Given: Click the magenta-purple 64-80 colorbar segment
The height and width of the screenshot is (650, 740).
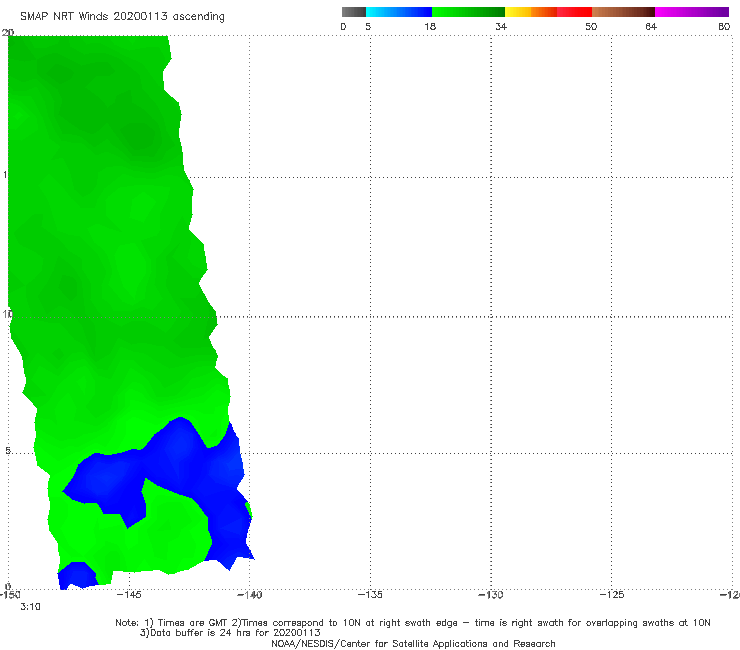Looking at the screenshot, I should tap(692, 12).
